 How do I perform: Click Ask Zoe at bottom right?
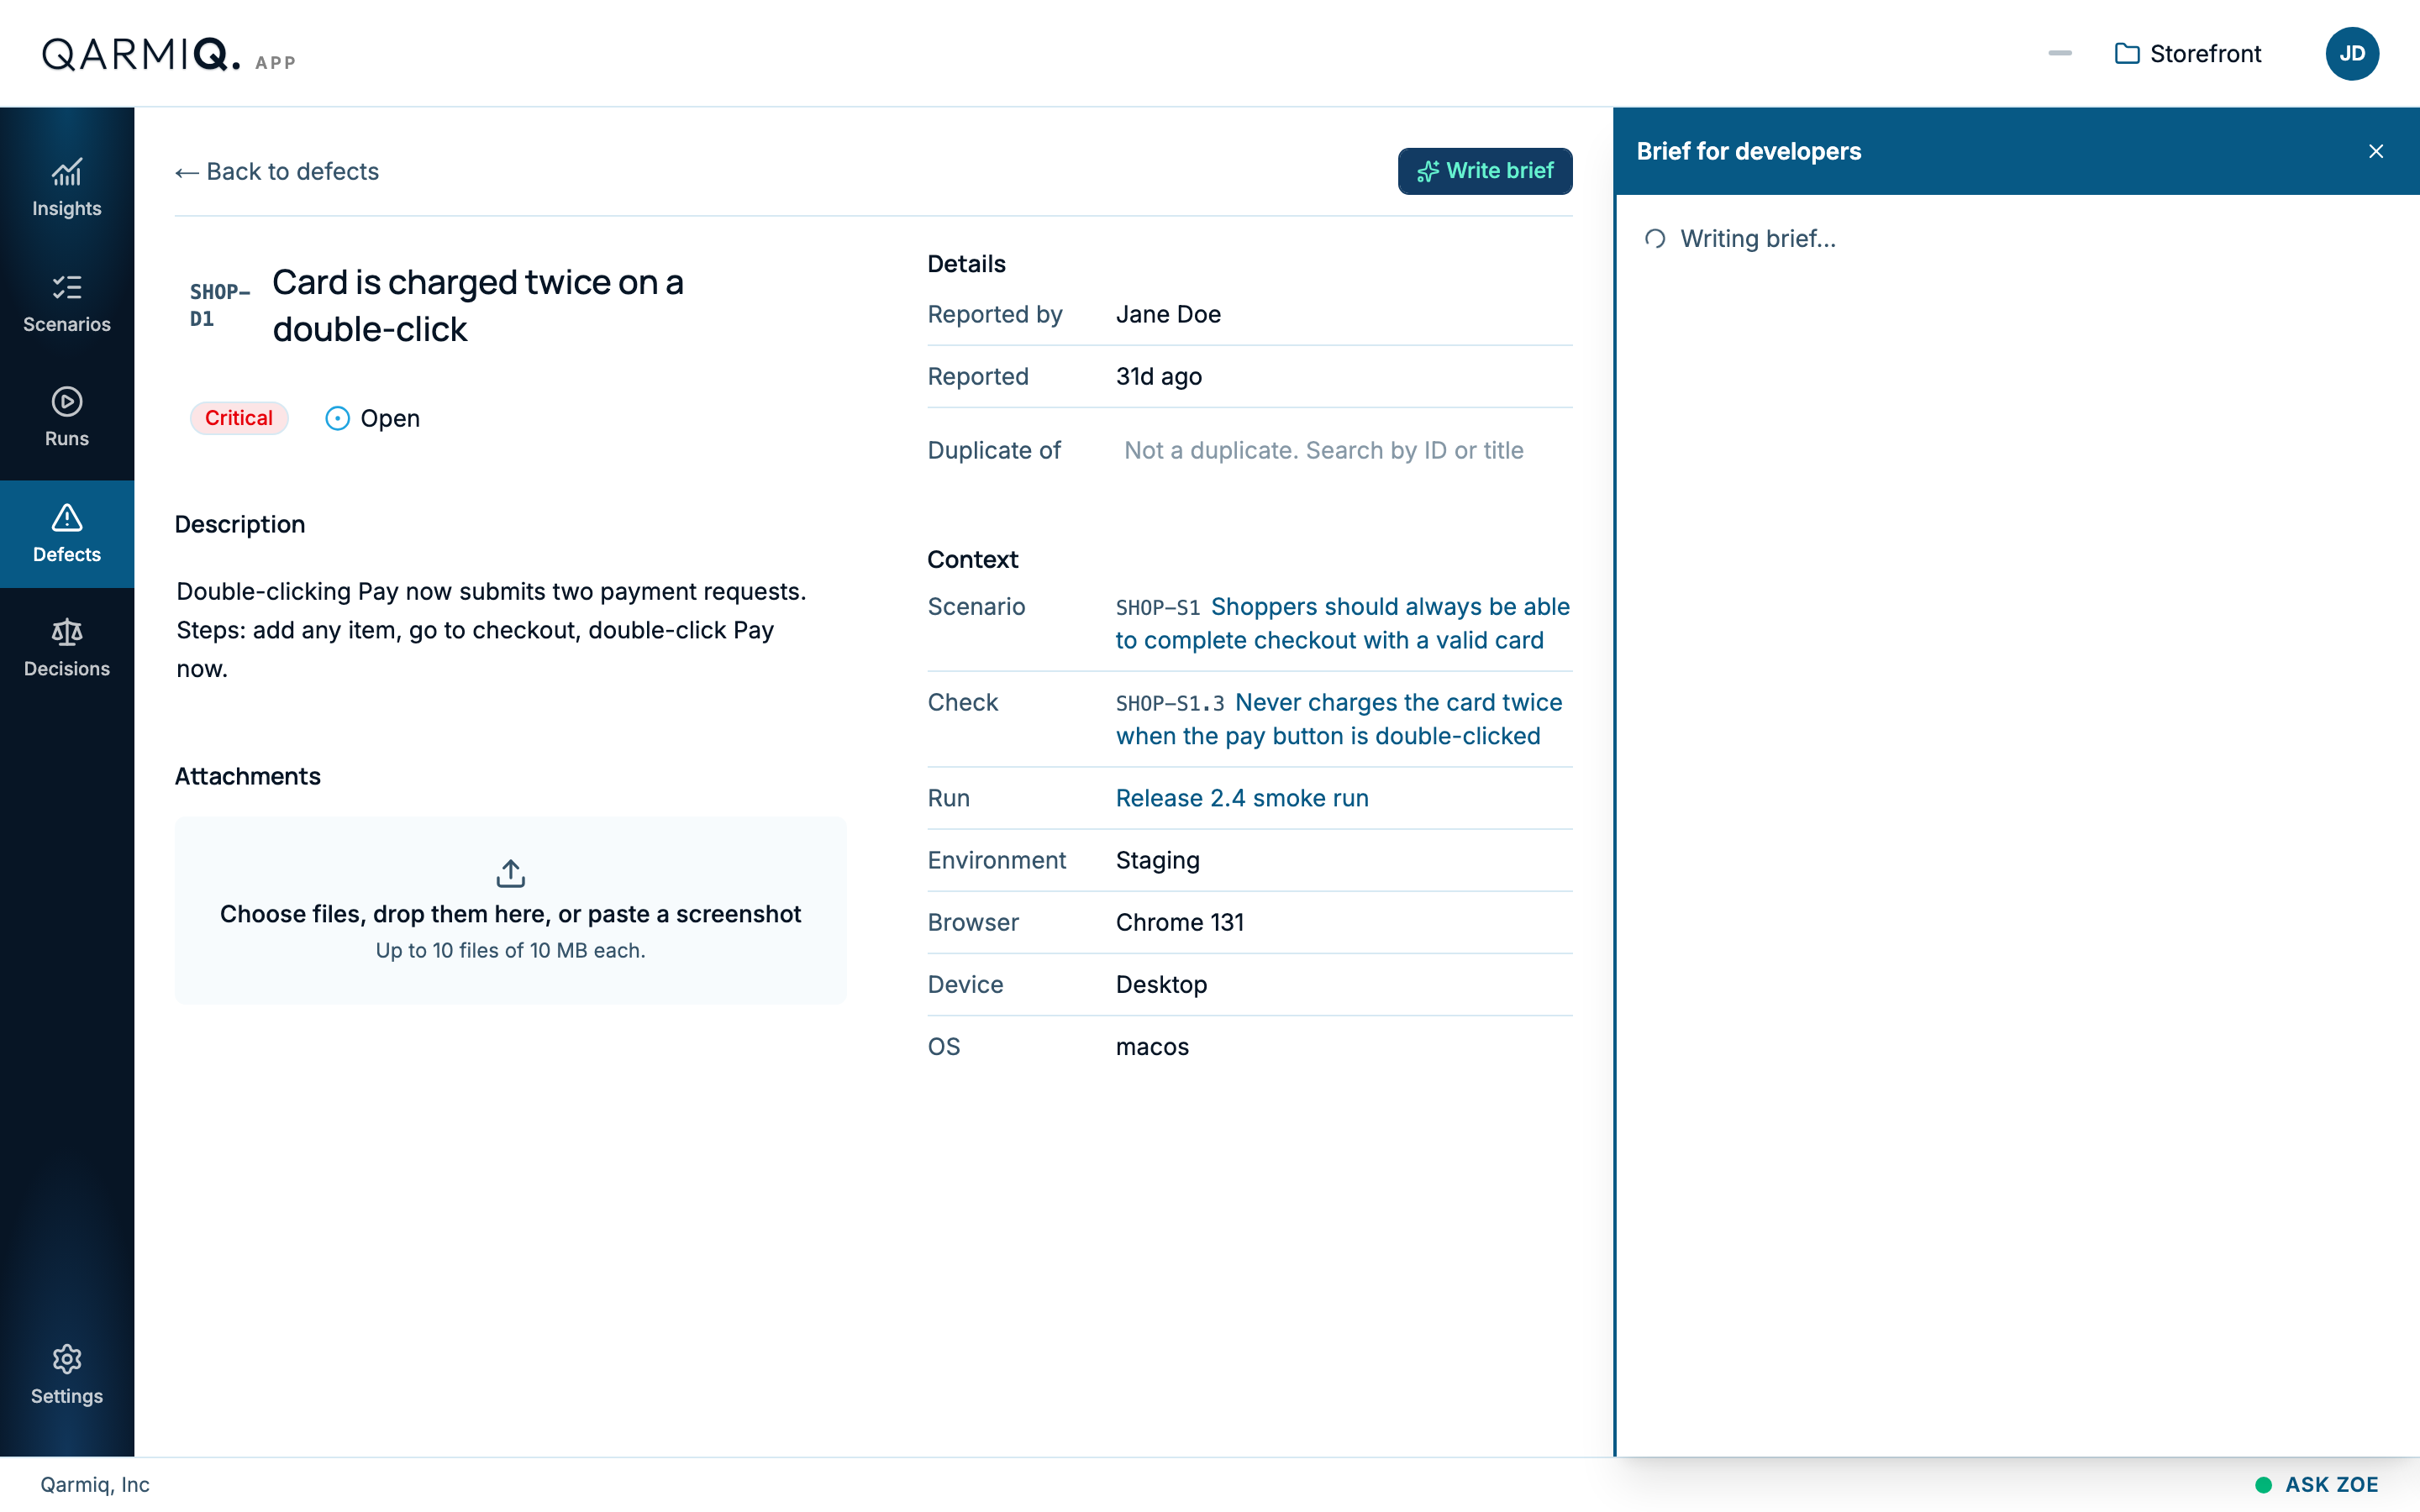(x=2317, y=1484)
